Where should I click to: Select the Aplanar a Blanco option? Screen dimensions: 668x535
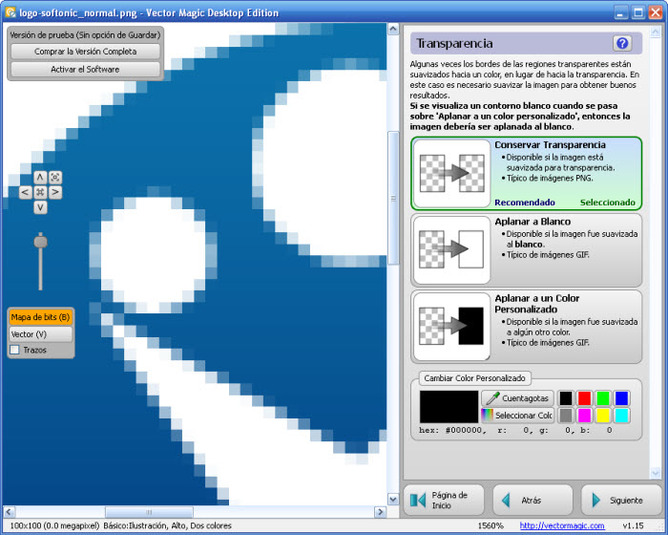tap(527, 250)
